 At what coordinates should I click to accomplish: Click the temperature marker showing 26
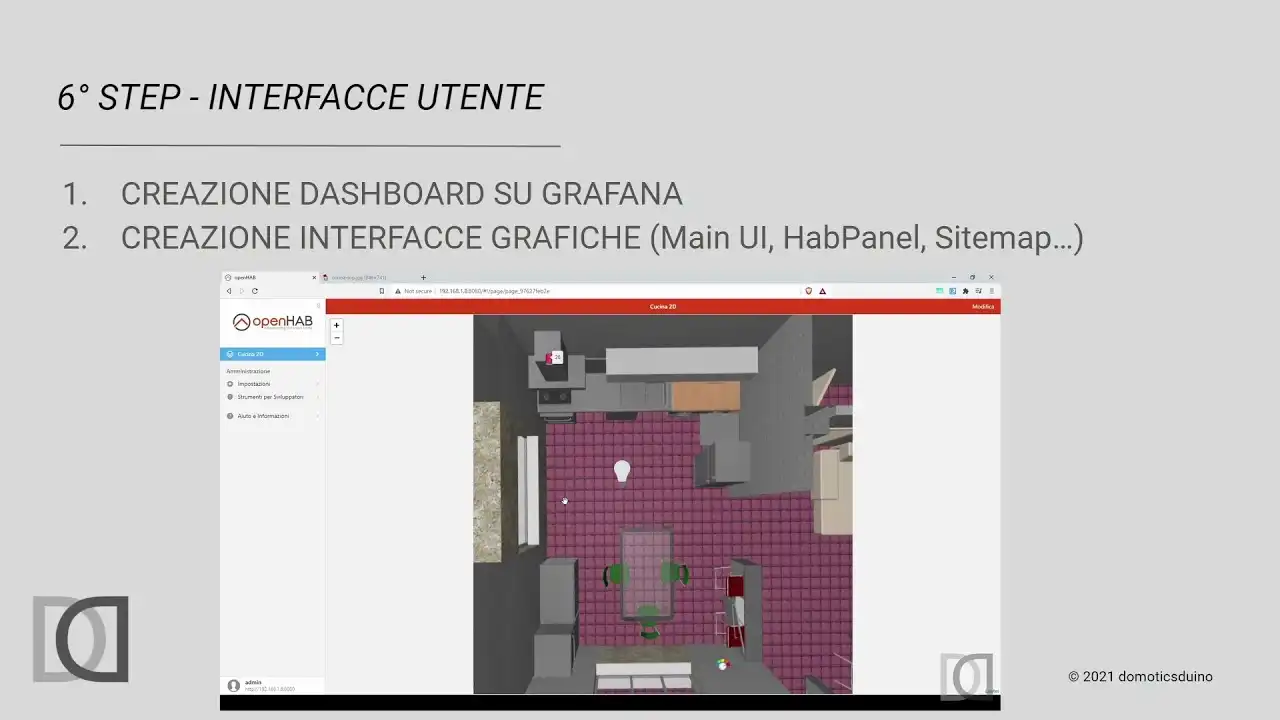554,357
